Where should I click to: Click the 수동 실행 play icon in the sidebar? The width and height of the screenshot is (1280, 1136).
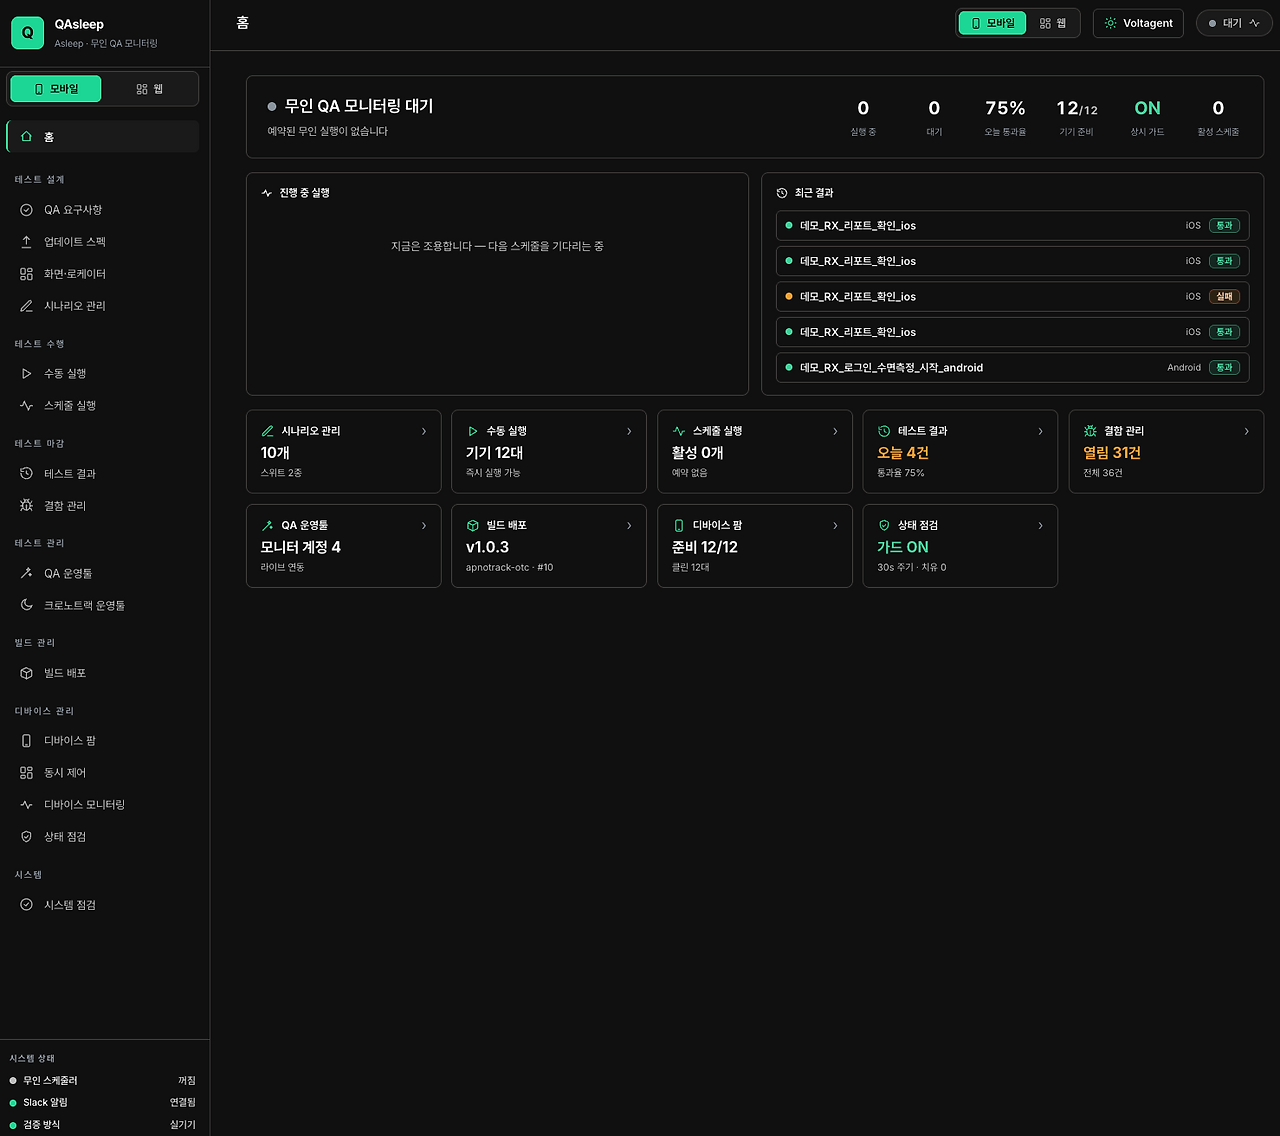pos(27,374)
